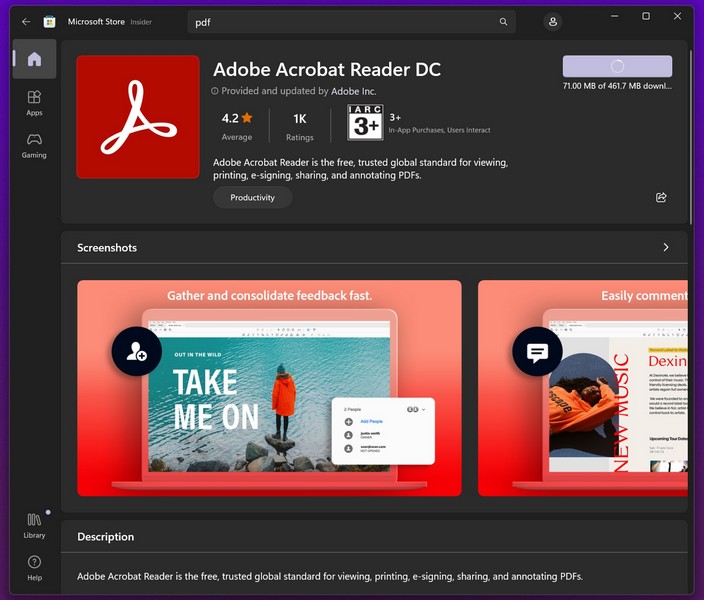The width and height of the screenshot is (704, 600).
Task: Go to the Gaming section
Action: click(34, 146)
